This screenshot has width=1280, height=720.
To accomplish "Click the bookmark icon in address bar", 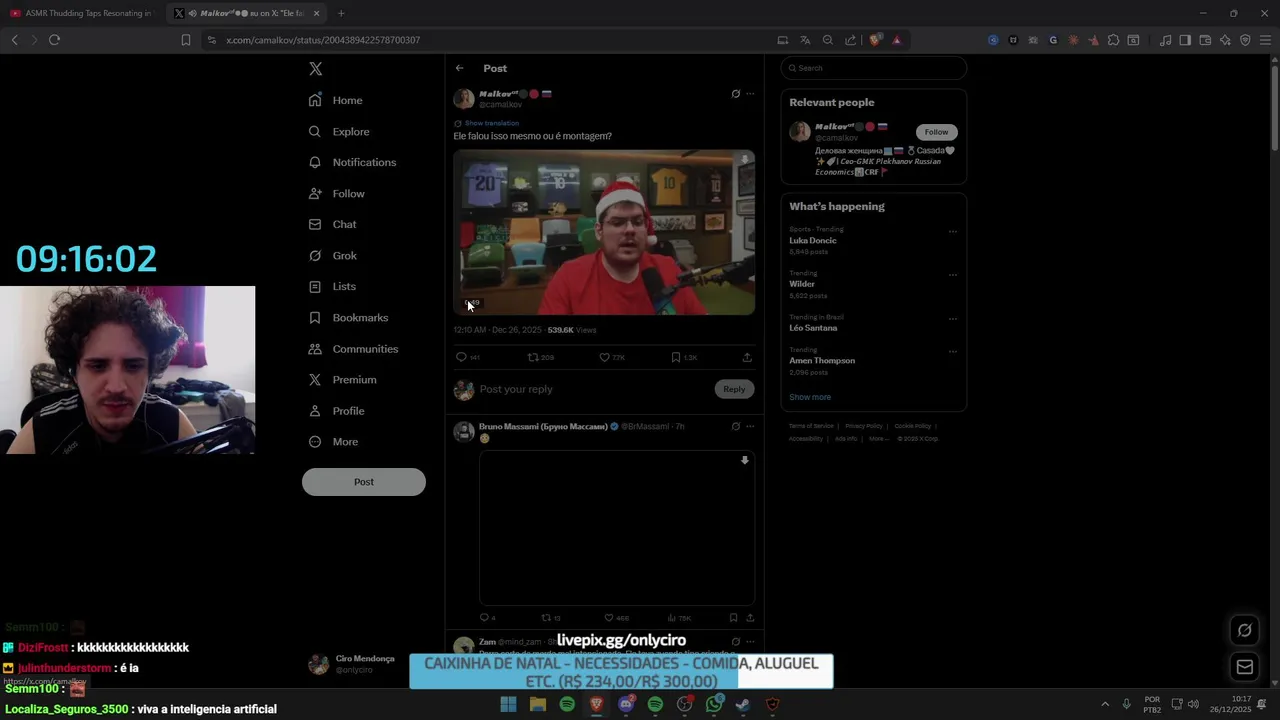I will pos(185,40).
